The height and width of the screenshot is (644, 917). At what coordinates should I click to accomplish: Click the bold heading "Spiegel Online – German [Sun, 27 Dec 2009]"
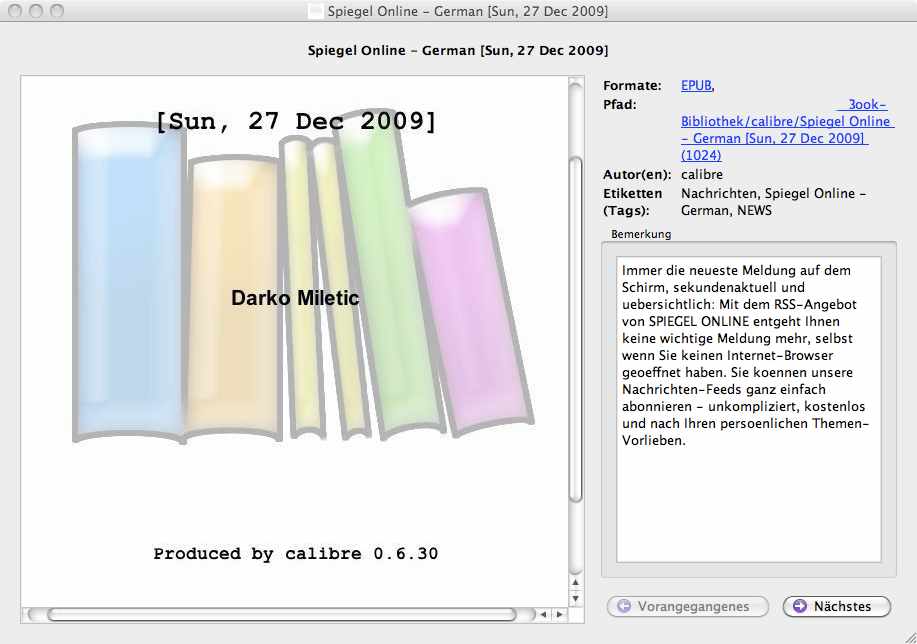[x=458, y=50]
